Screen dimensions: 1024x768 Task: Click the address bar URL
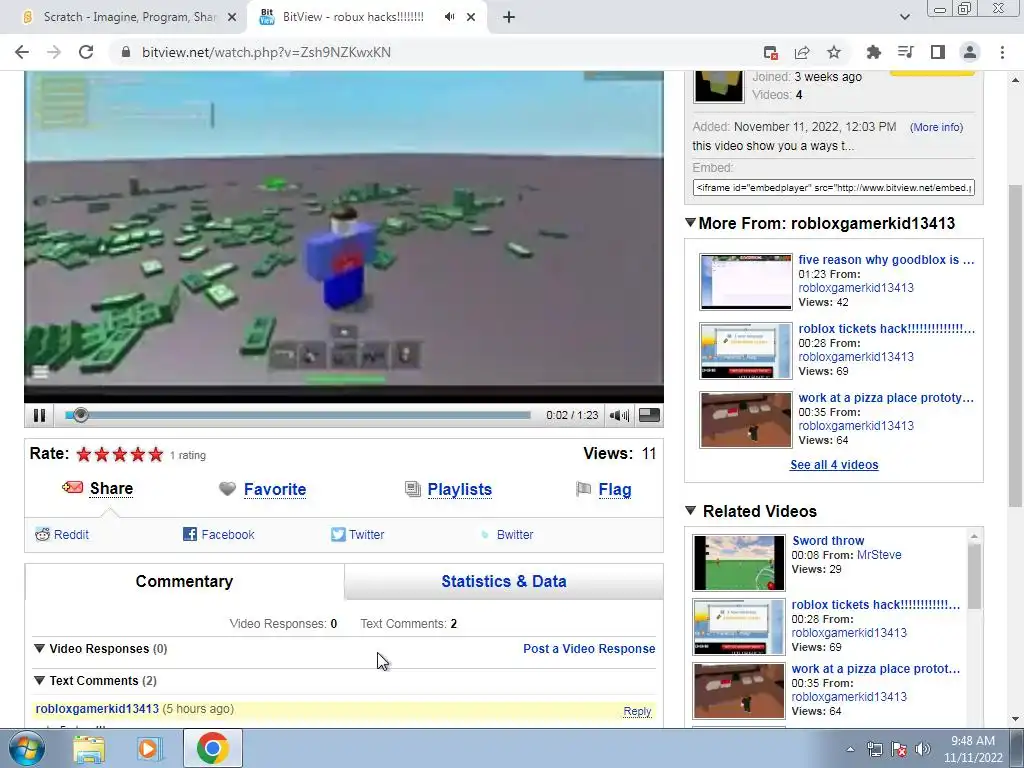pos(266,52)
